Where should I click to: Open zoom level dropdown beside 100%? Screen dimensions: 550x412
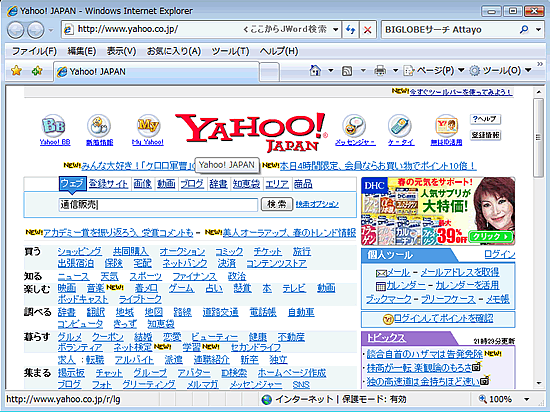click(526, 399)
